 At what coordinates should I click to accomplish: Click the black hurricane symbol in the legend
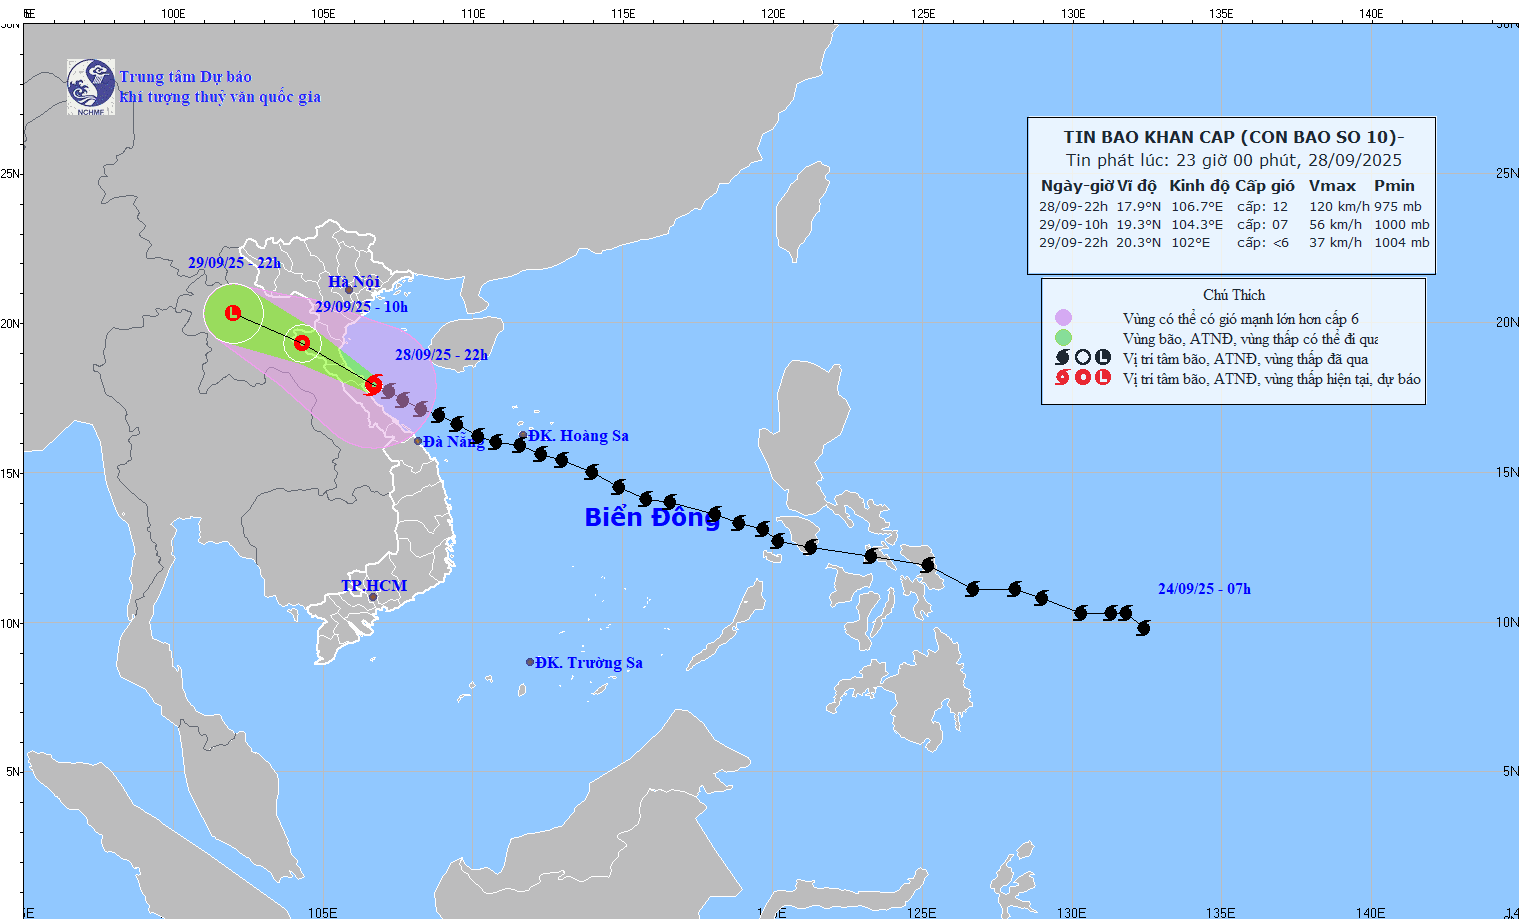point(1063,358)
